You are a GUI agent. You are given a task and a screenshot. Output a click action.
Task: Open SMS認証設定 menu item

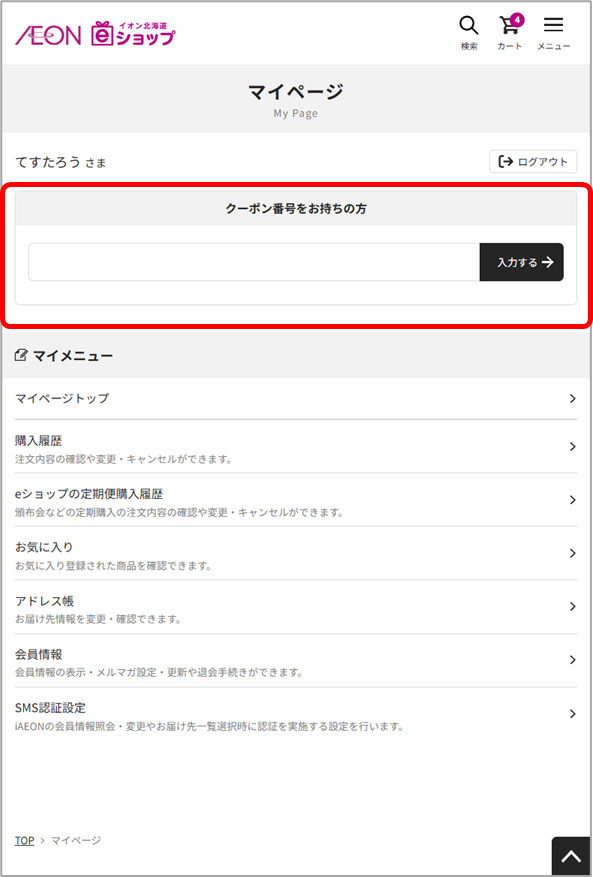pos(295,714)
